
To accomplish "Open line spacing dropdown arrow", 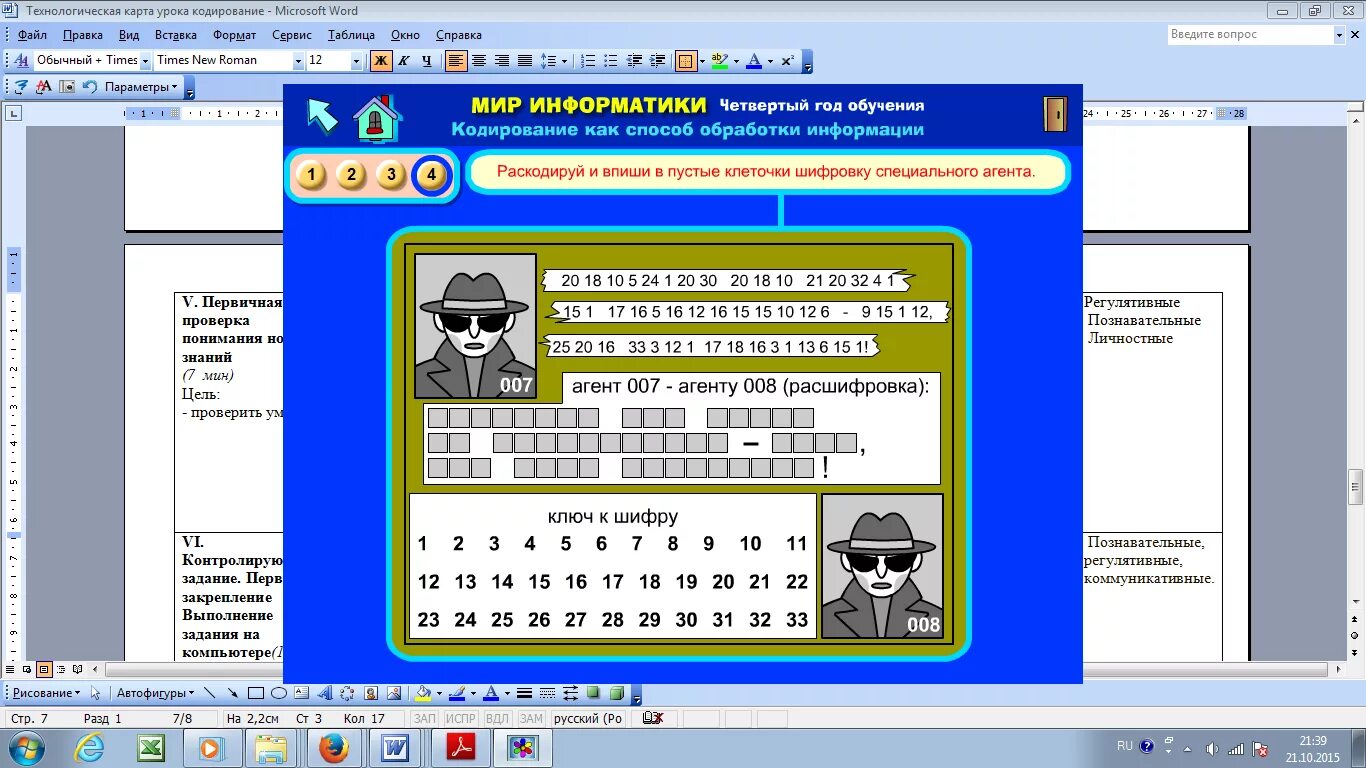I will point(564,61).
